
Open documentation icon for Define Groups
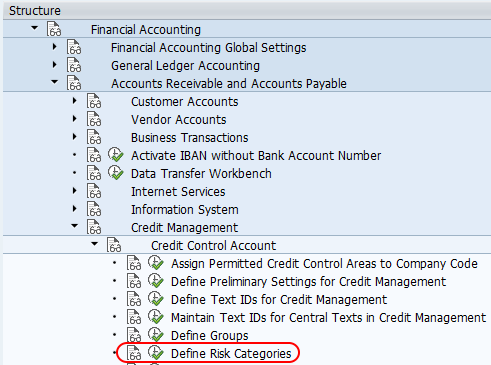click(x=134, y=335)
